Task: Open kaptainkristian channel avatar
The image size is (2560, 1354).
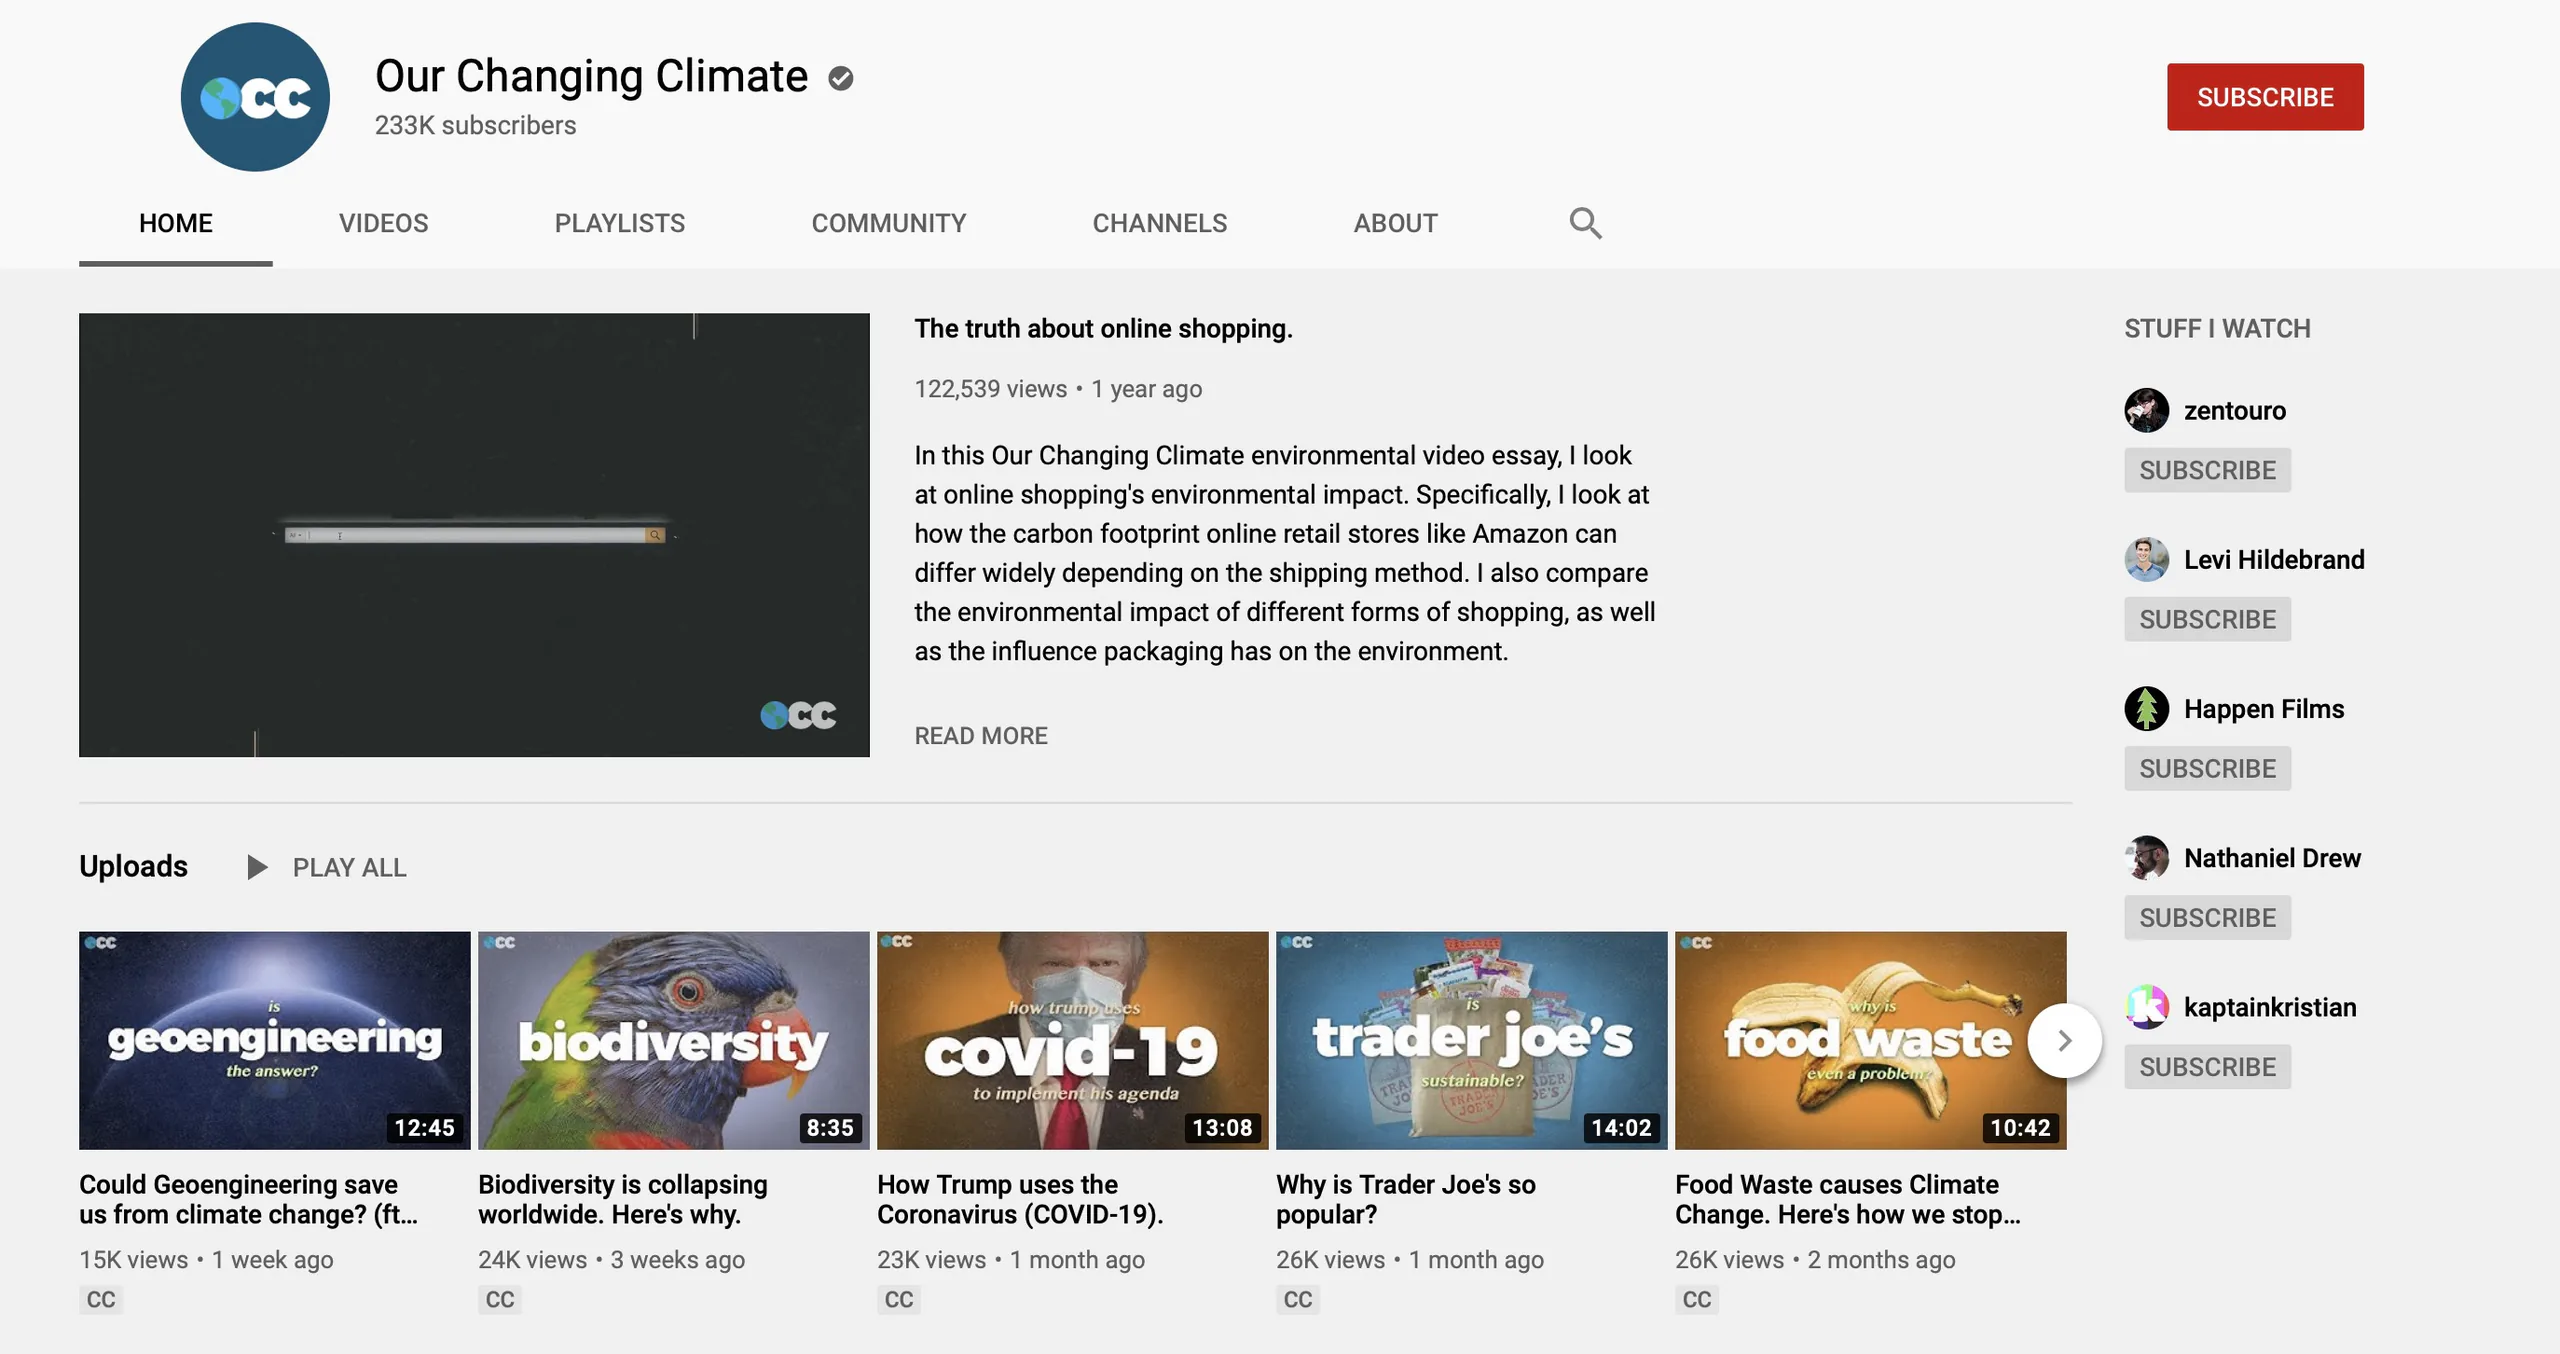Action: pyautogui.click(x=2146, y=1007)
